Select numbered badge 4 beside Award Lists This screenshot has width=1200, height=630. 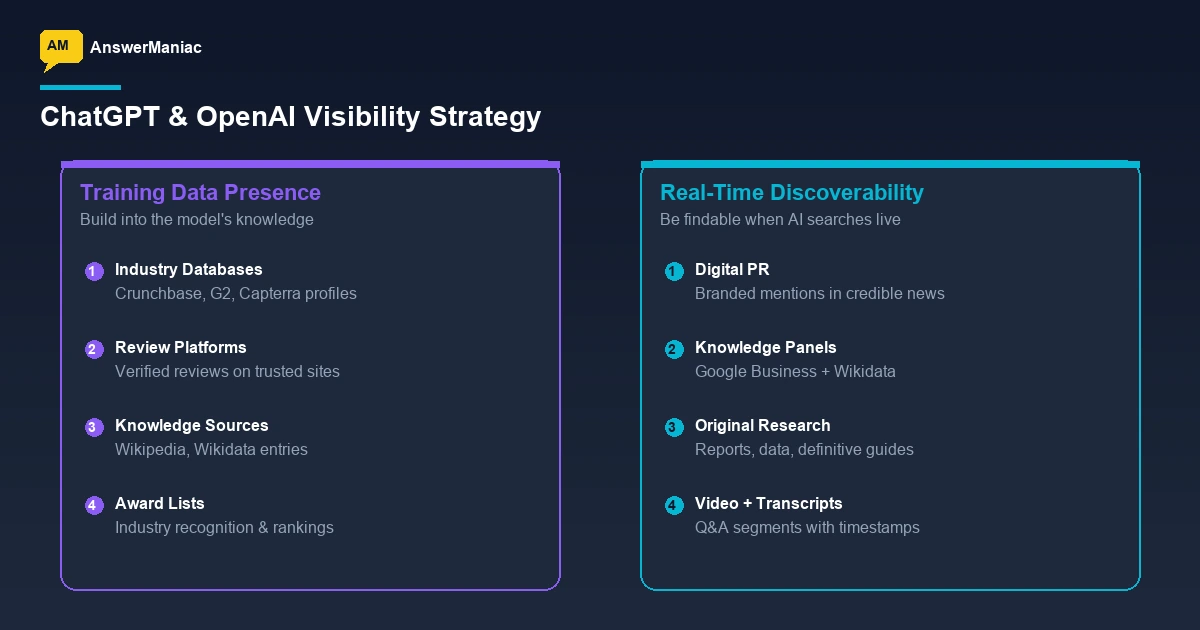(93, 505)
